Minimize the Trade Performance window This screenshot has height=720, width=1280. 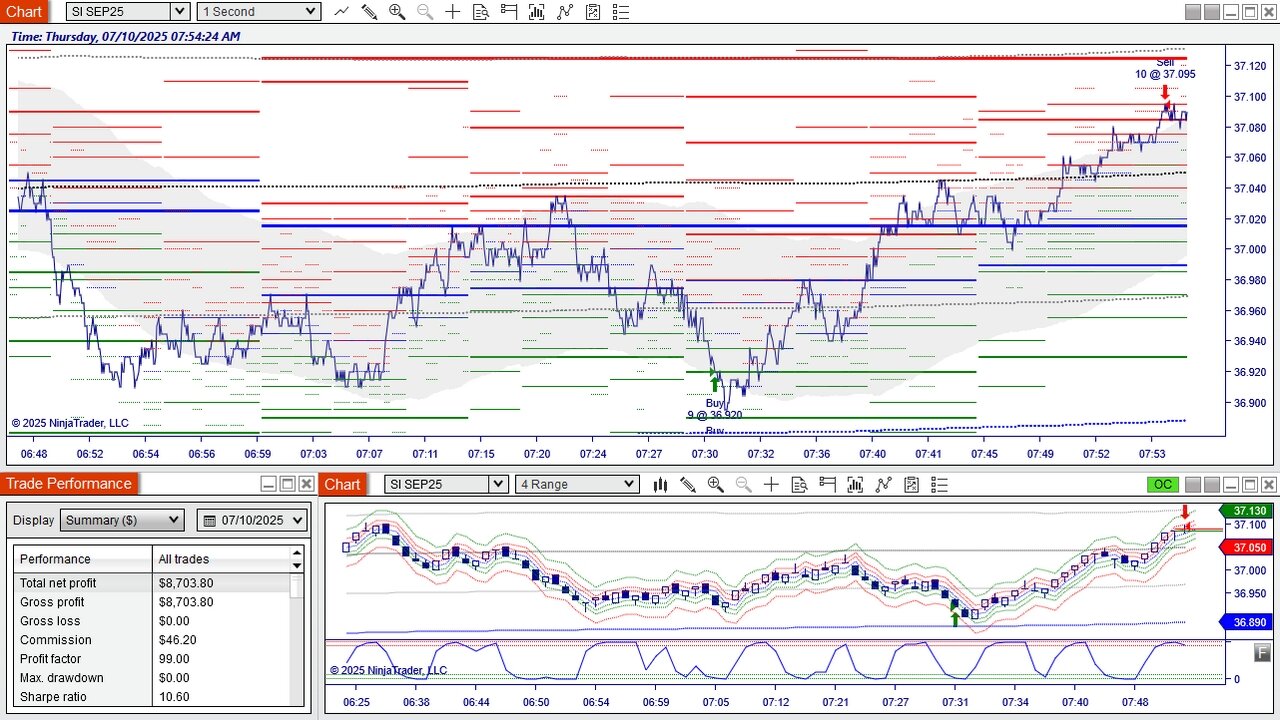(269, 484)
